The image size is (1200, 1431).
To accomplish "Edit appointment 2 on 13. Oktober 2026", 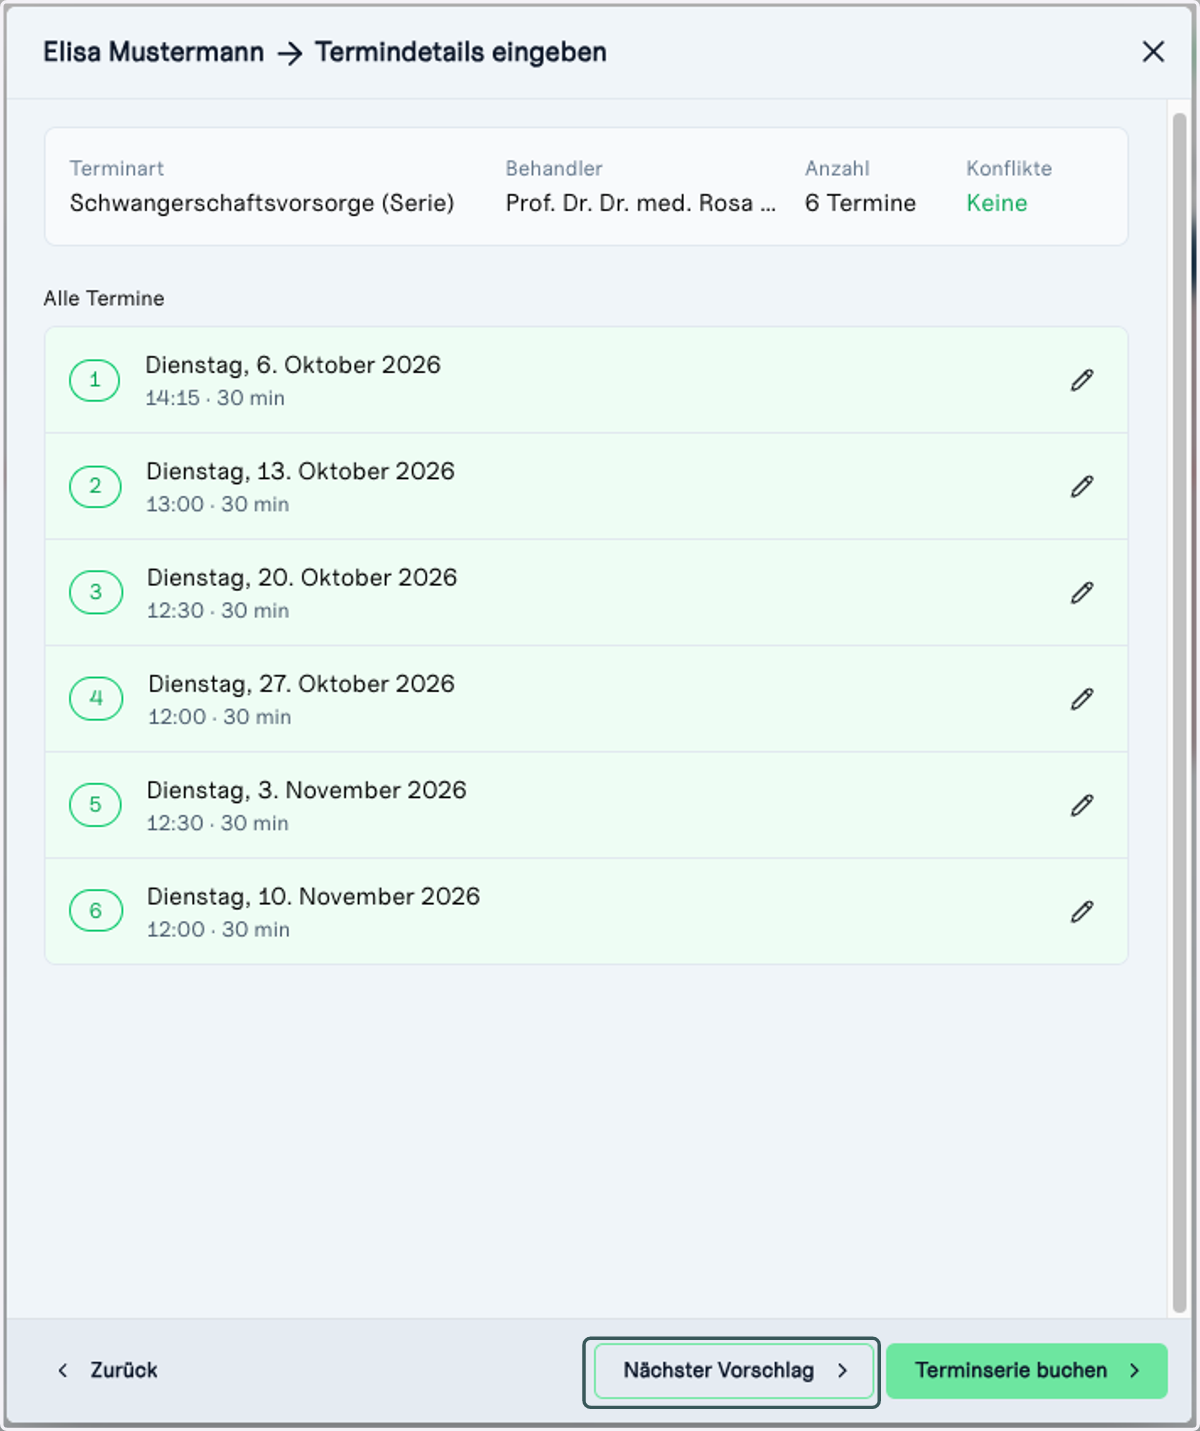I will coord(1082,486).
